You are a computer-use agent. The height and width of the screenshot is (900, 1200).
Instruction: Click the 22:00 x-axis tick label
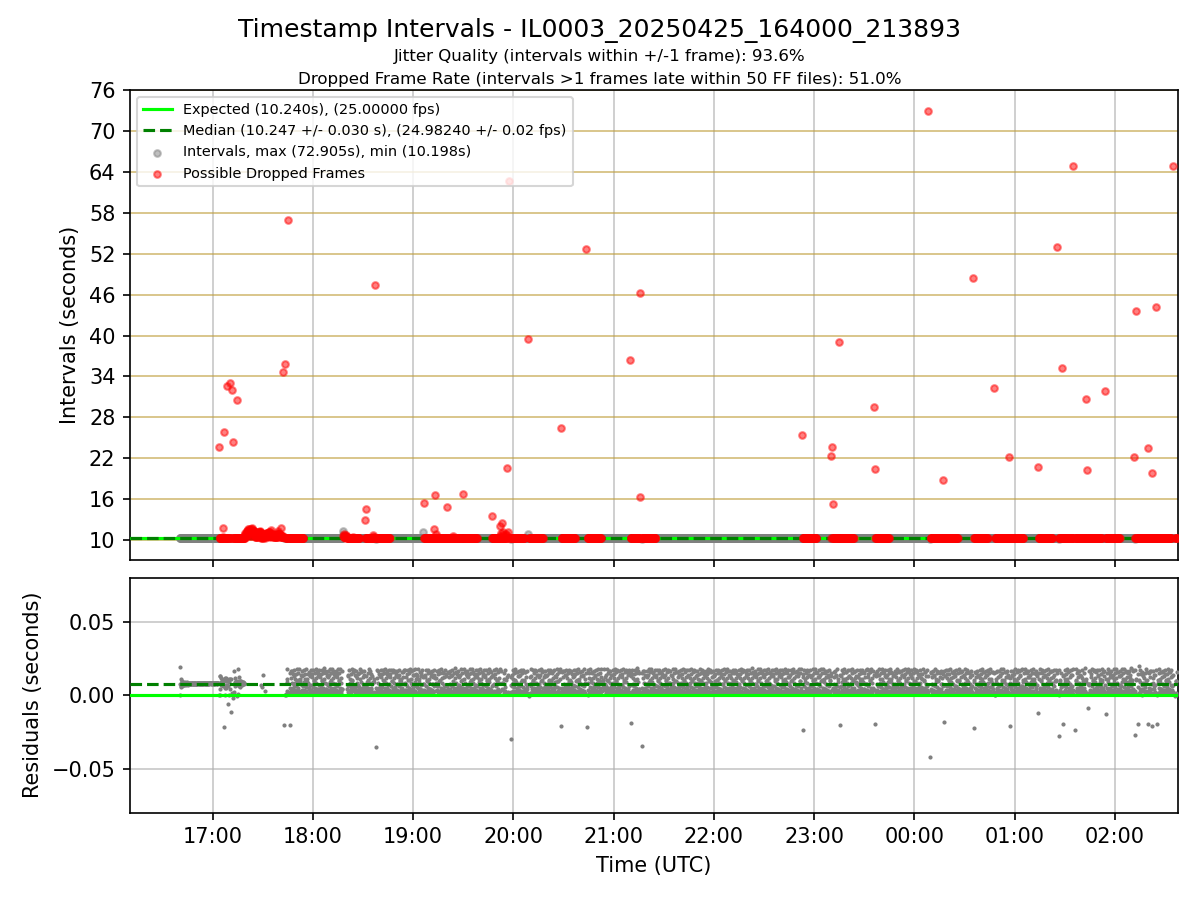coord(713,835)
